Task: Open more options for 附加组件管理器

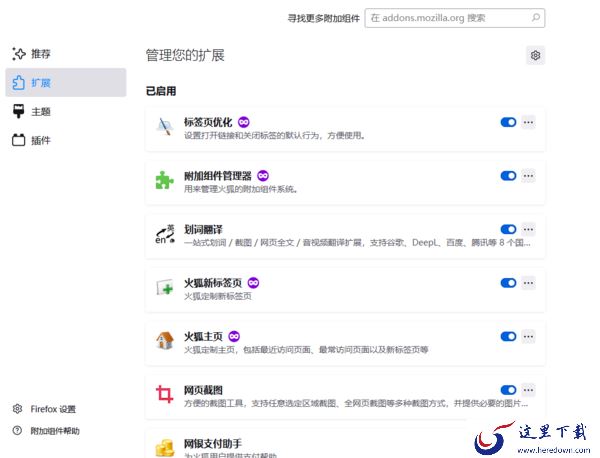Action: click(528, 176)
